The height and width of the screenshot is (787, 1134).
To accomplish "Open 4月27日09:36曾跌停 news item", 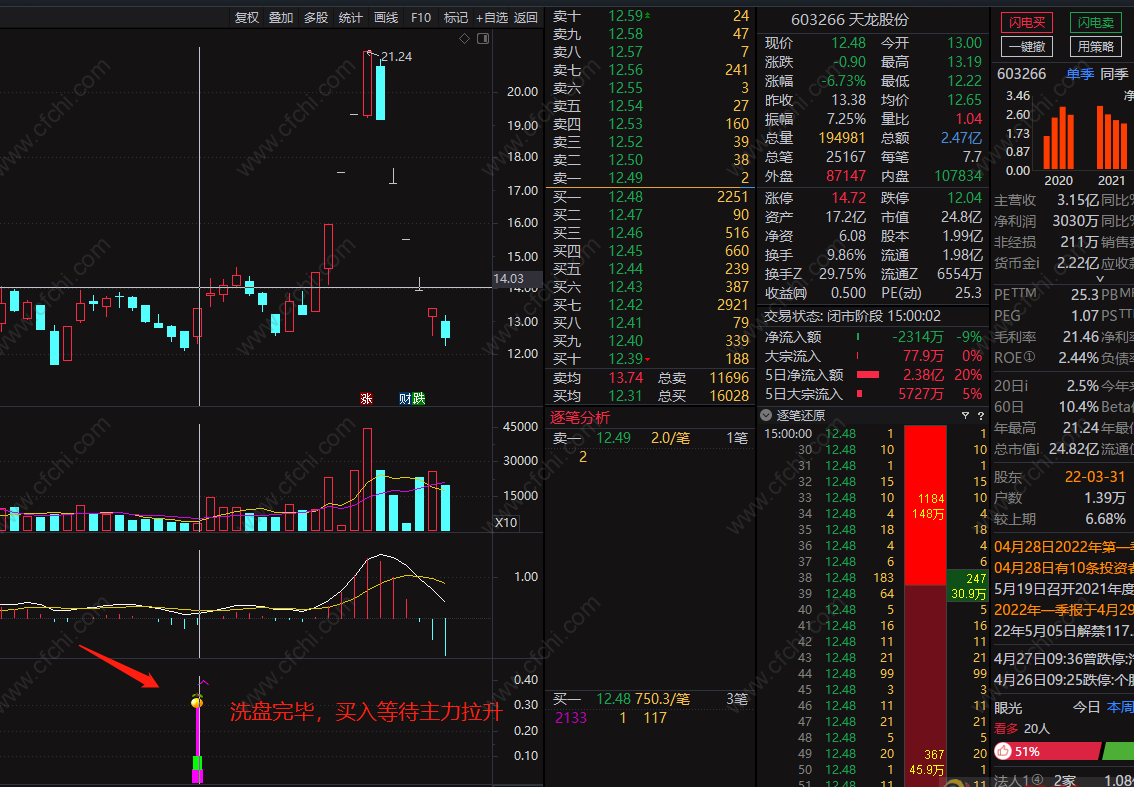I will [1064, 660].
